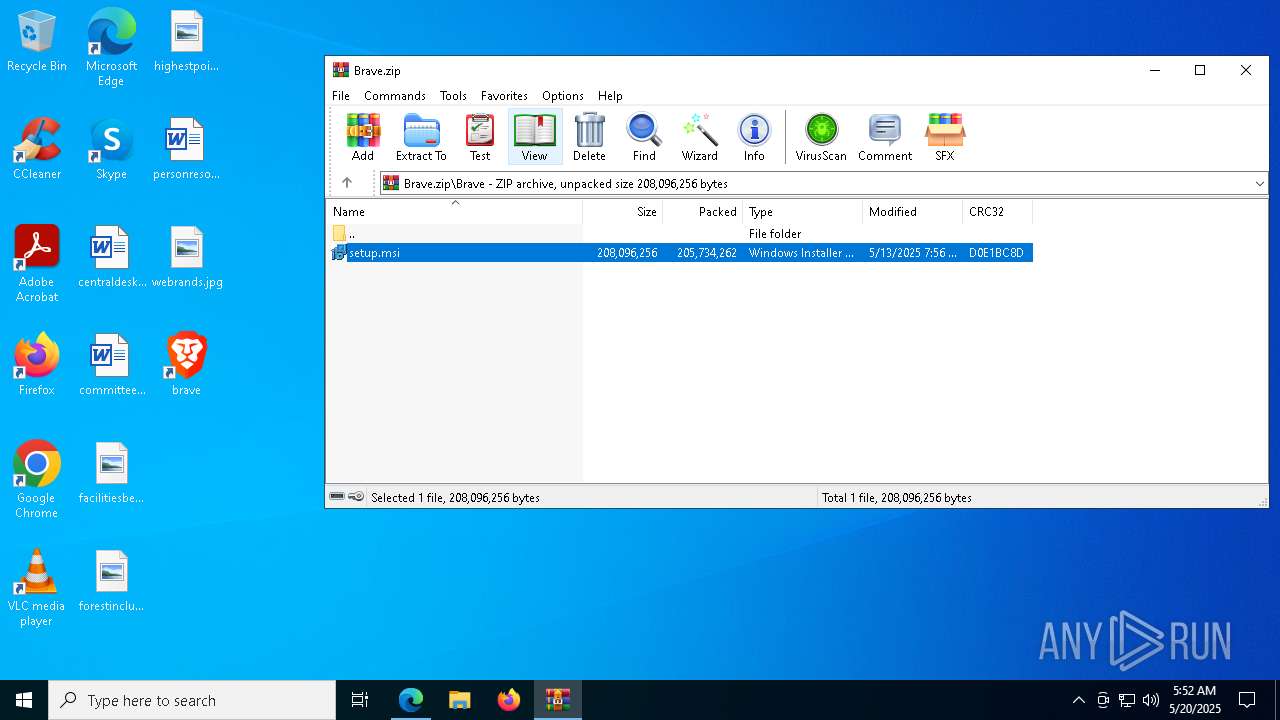Screen dimensions: 1280x720
Task: Sort by the Size column header
Action: (623, 212)
